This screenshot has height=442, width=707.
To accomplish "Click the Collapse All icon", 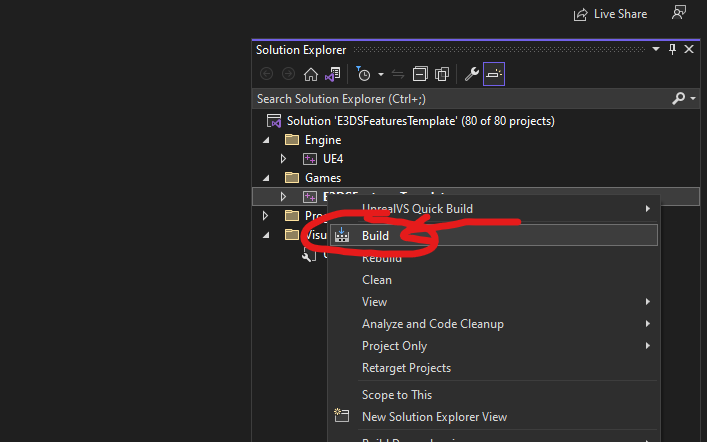I will pos(420,74).
